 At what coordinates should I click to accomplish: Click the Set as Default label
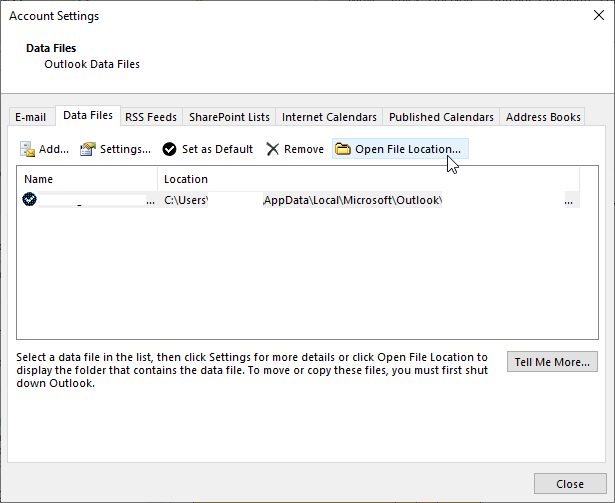[x=217, y=149]
